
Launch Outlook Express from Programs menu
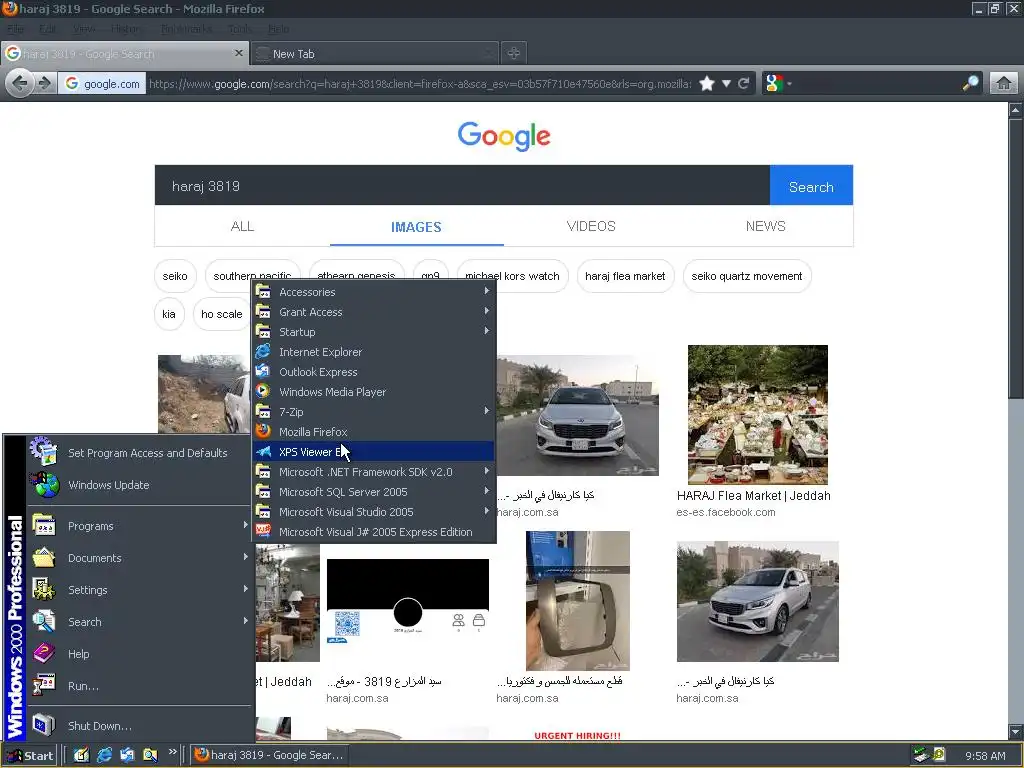(374, 372)
